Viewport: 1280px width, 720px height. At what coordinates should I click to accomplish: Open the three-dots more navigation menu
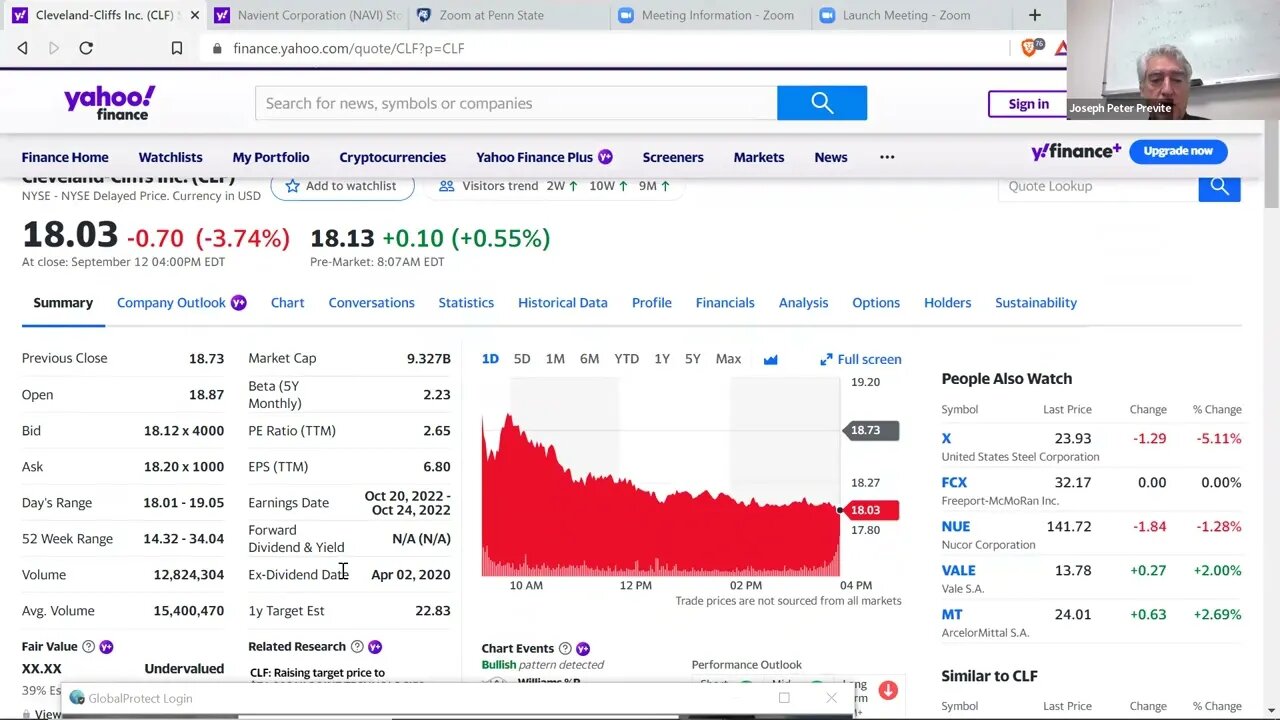click(887, 157)
